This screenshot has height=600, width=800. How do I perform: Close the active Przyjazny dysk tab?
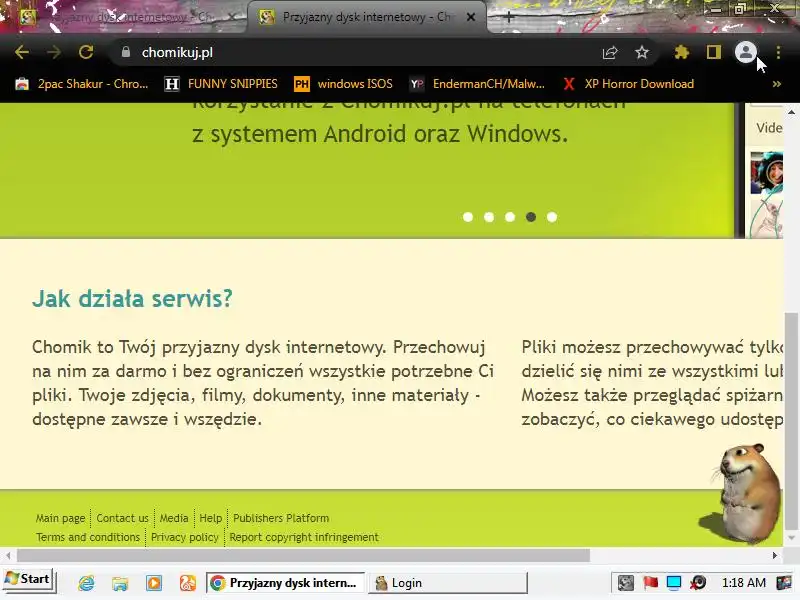471,17
